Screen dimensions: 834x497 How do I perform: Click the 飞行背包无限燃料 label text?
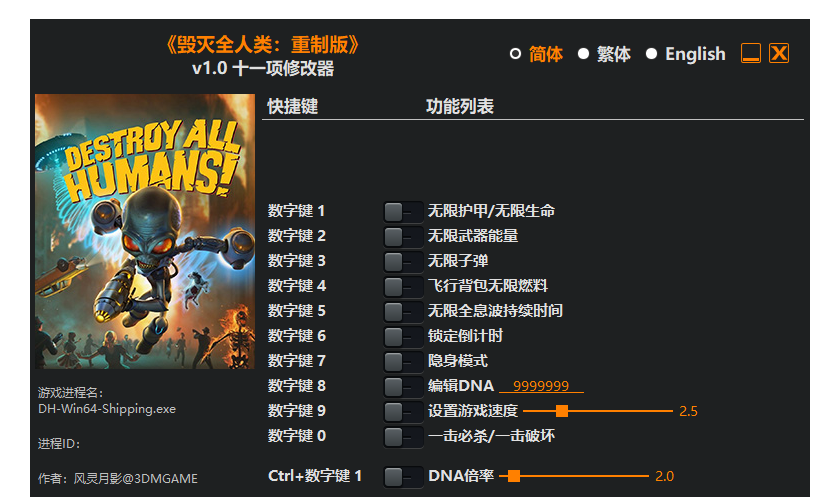488,286
